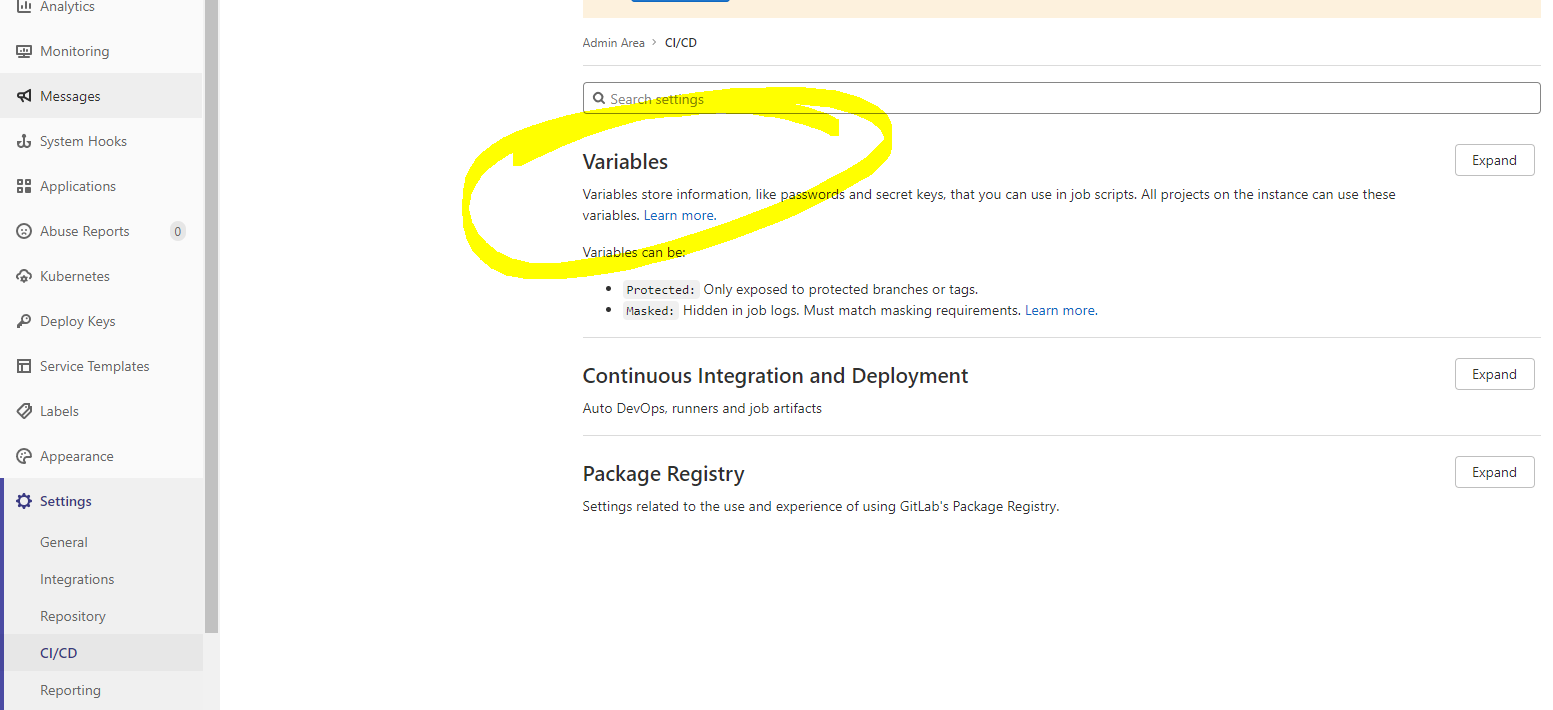Image resolution: width=1553 pixels, height=710 pixels.
Task: Expand the Variables section
Action: pos(1494,160)
